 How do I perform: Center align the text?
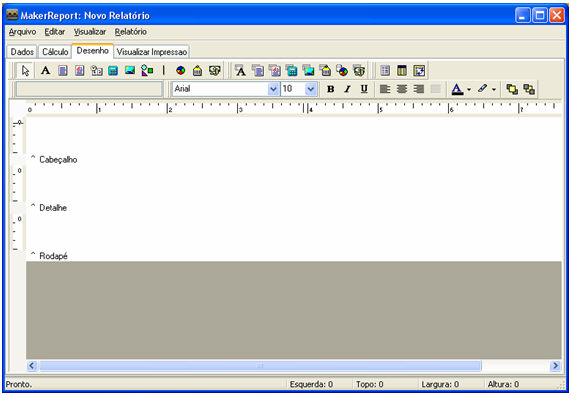click(402, 89)
